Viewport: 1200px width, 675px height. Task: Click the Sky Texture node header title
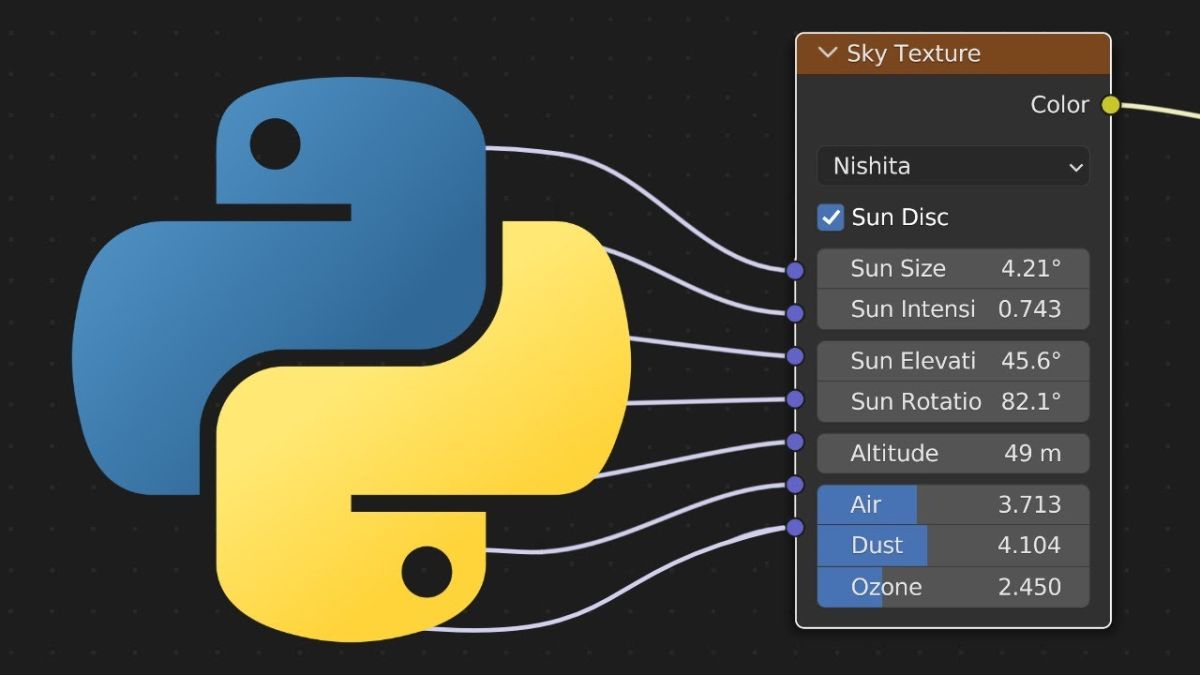point(913,53)
